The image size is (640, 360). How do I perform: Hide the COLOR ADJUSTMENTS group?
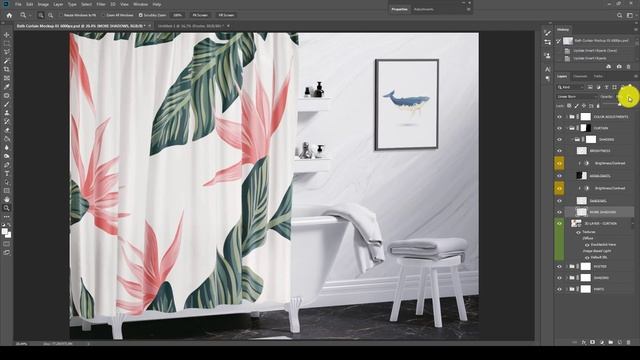[560, 117]
